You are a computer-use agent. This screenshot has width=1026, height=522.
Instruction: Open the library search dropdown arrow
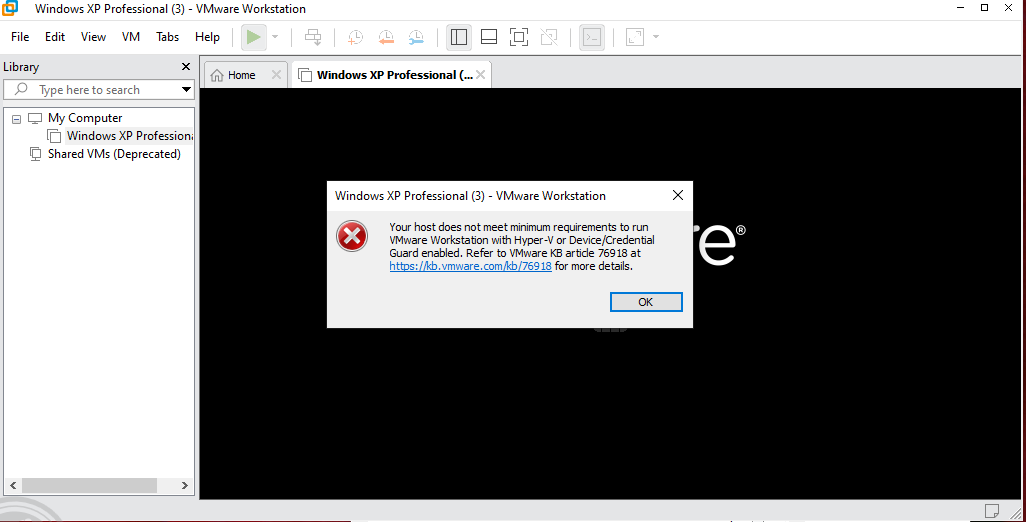(x=186, y=90)
